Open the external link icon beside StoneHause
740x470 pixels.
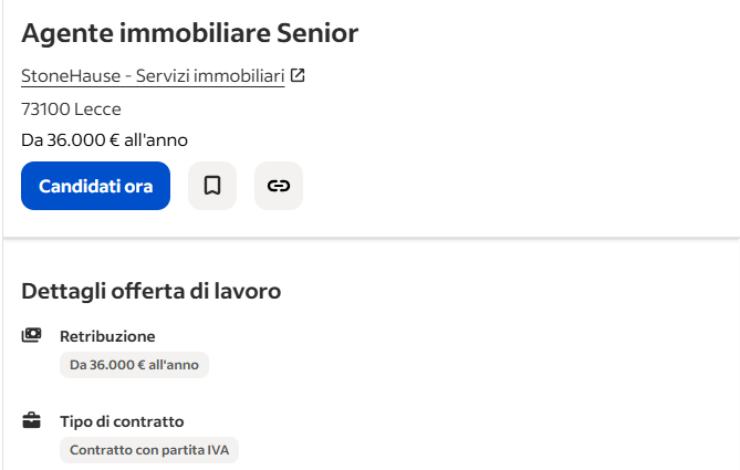click(x=297, y=77)
